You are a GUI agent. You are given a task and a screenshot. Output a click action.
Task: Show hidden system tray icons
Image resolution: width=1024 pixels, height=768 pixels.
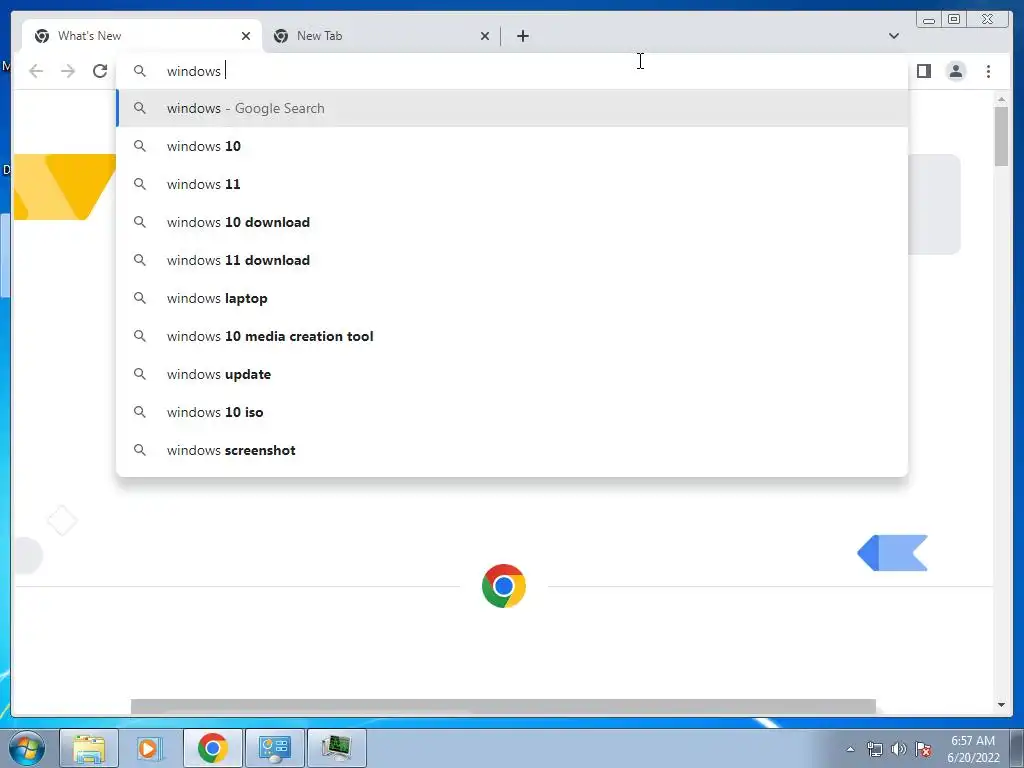coord(850,749)
